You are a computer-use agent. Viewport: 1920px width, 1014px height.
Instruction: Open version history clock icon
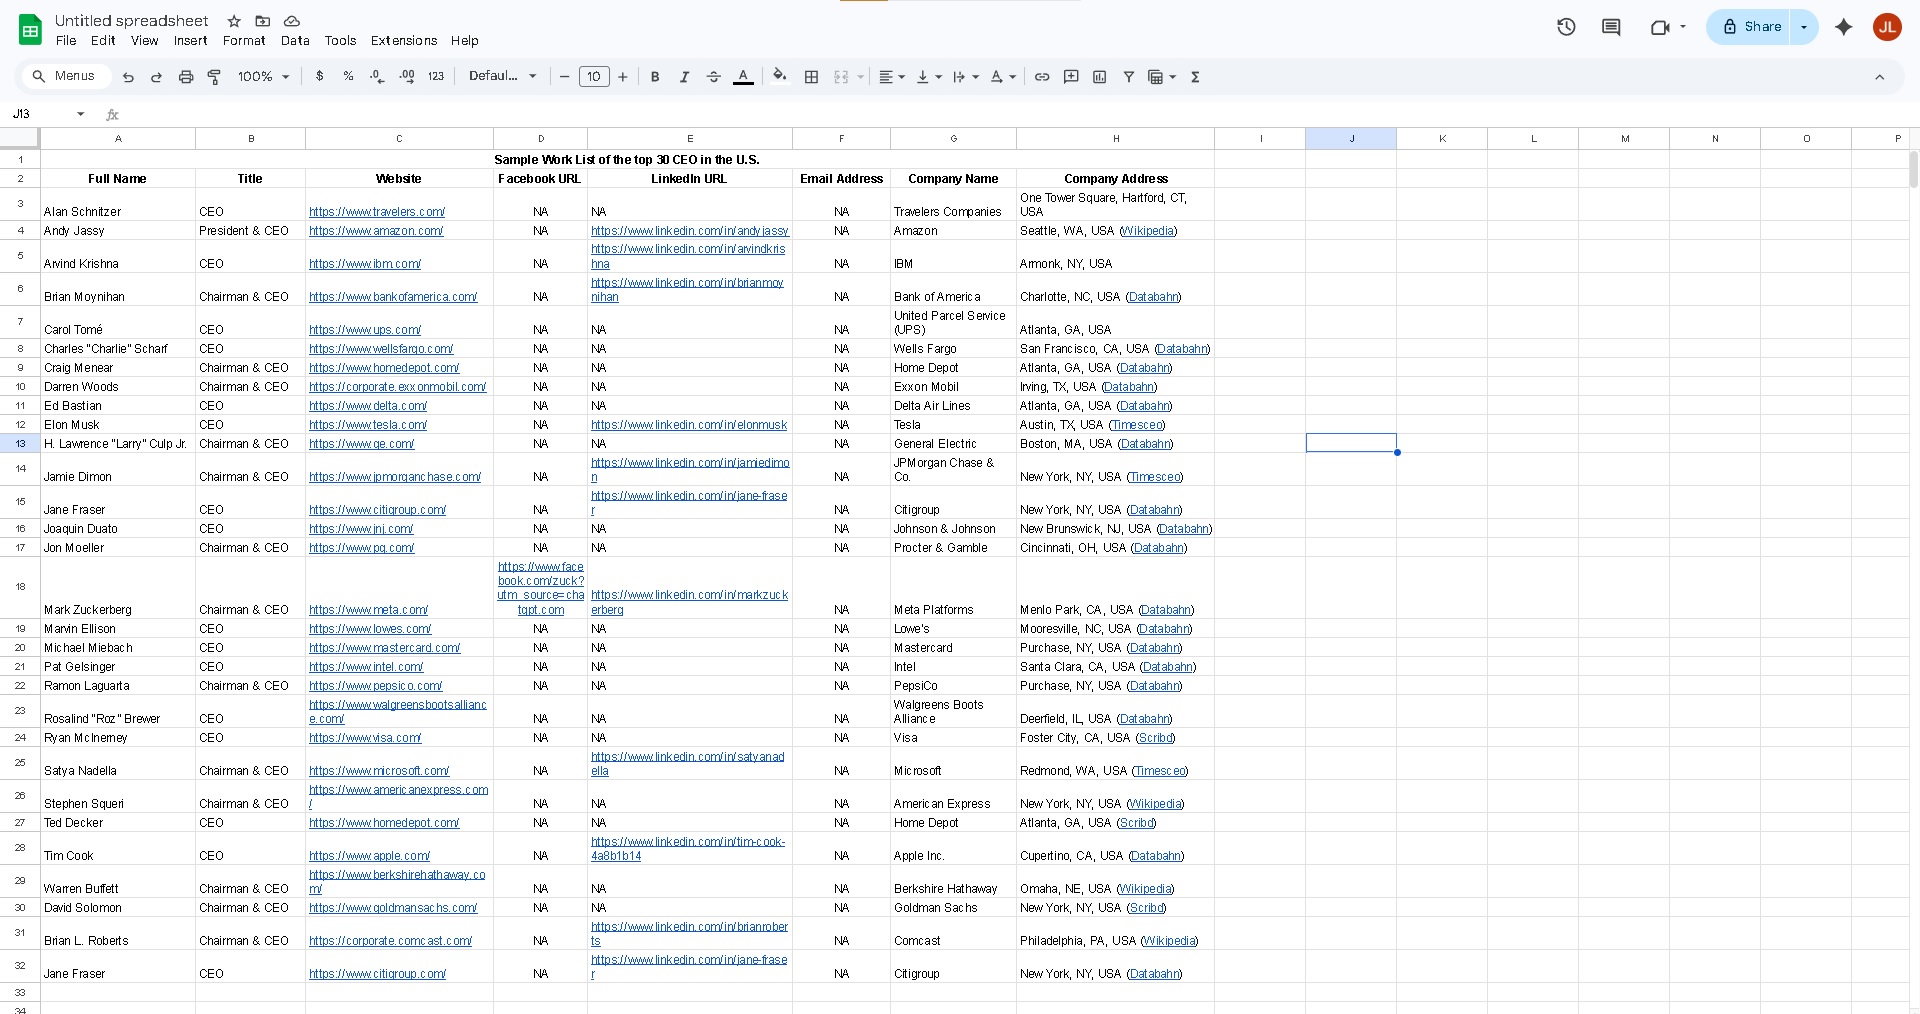1566,27
